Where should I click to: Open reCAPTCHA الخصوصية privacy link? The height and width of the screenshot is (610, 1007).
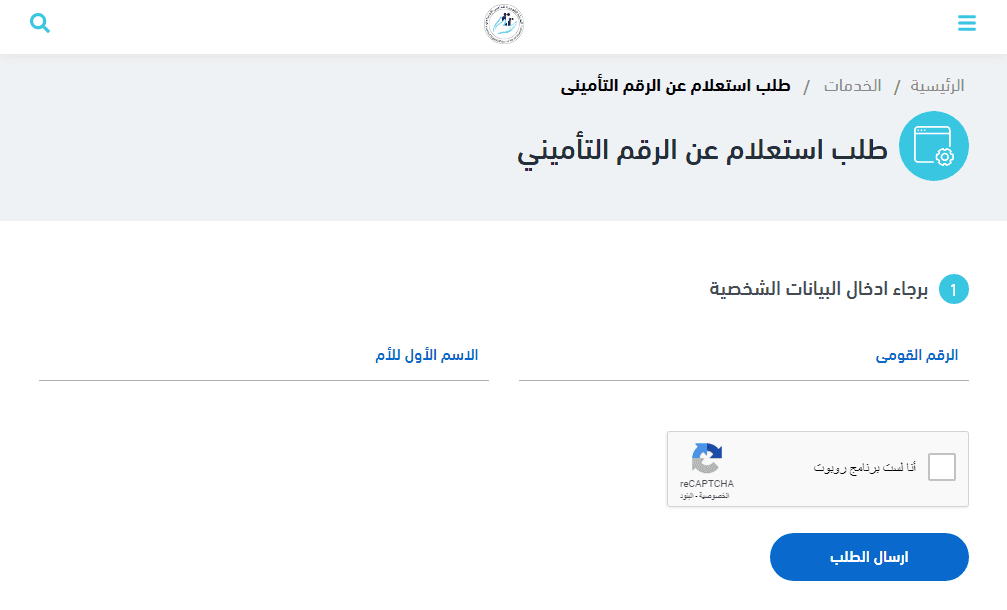(x=714, y=496)
